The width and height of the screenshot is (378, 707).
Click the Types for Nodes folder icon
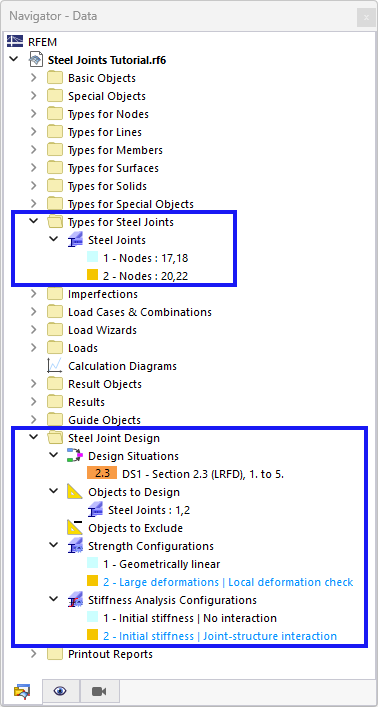[x=55, y=114]
